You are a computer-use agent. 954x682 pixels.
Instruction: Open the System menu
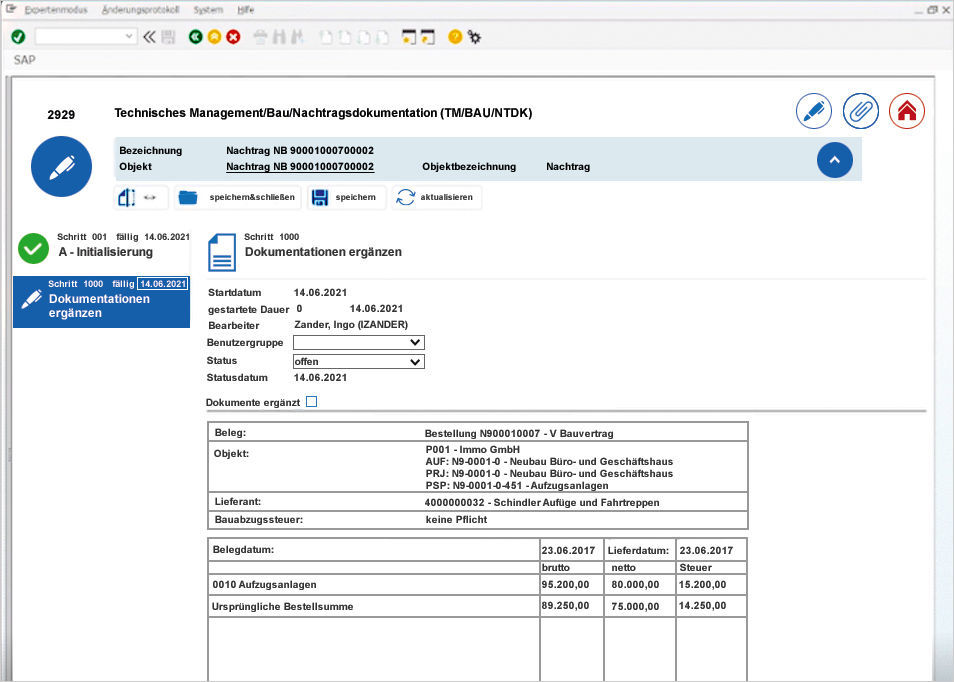pos(211,9)
